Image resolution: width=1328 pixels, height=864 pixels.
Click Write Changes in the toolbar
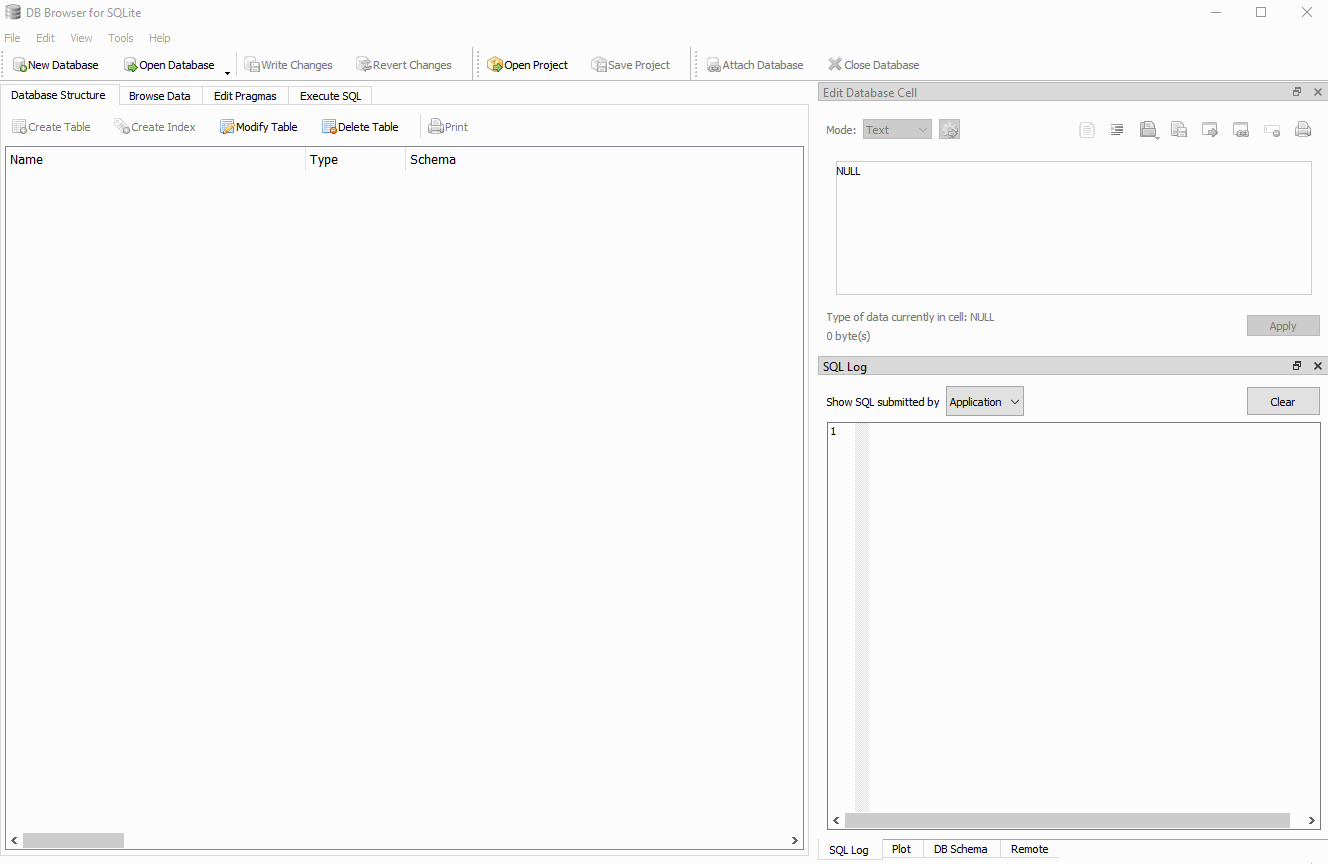pyautogui.click(x=288, y=65)
